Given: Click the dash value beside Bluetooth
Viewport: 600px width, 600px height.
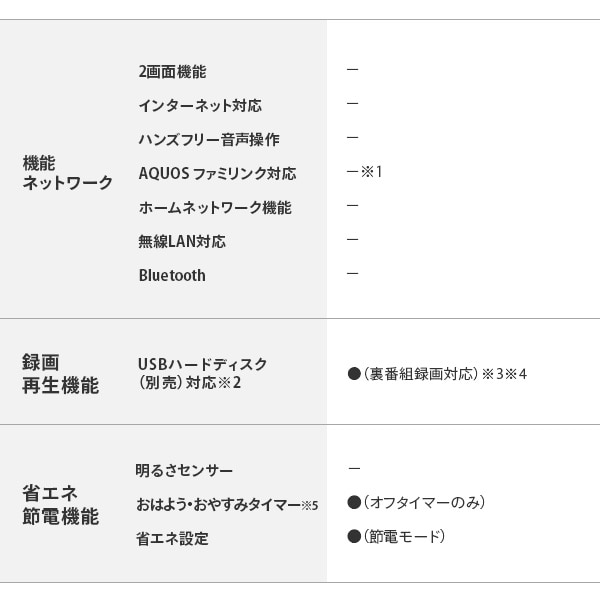Looking at the screenshot, I should pyautogui.click(x=352, y=274).
